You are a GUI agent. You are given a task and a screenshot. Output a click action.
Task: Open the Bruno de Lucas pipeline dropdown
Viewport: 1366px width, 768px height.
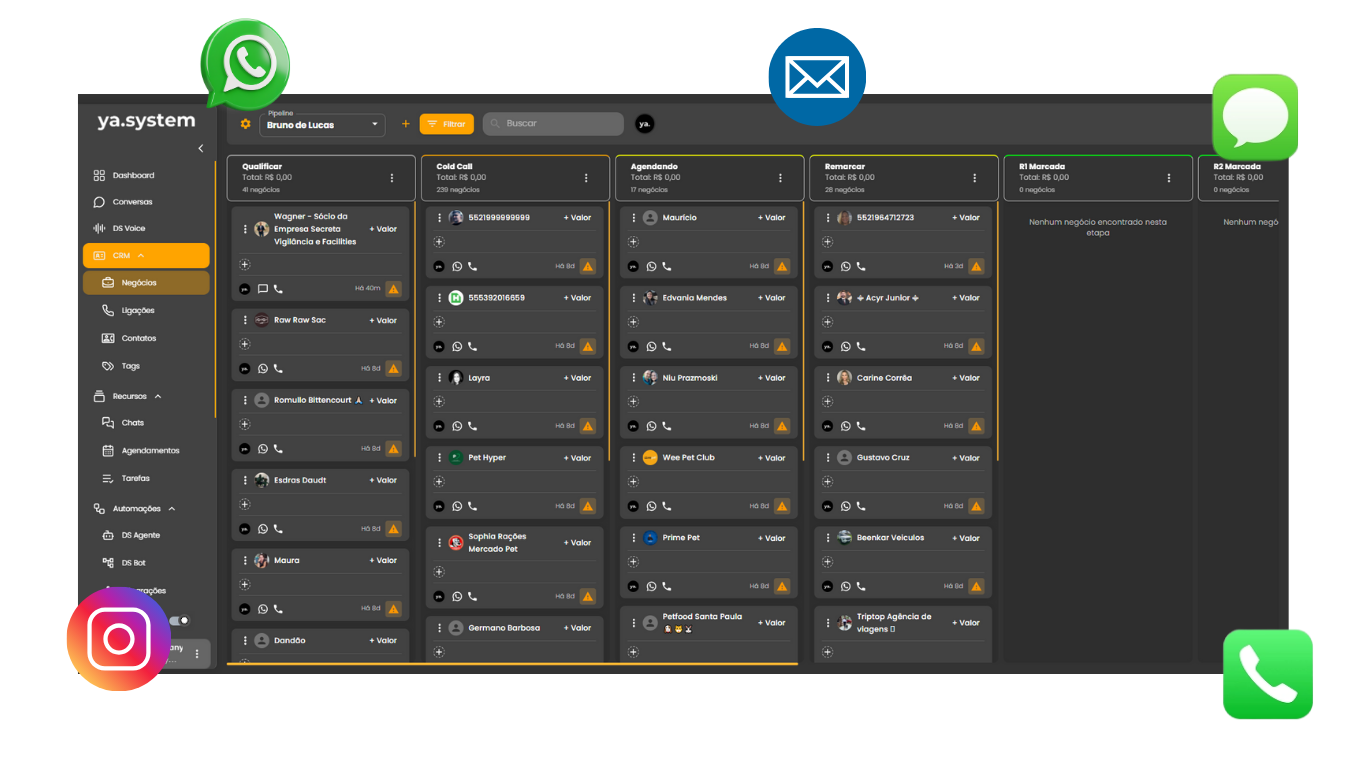click(322, 124)
